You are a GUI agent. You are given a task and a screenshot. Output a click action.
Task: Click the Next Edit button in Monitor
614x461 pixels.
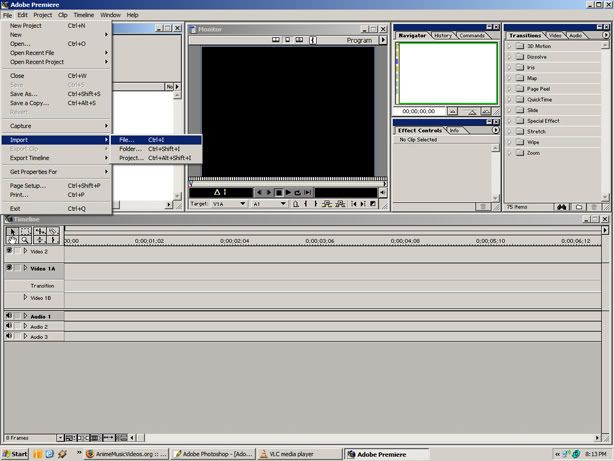coord(363,204)
